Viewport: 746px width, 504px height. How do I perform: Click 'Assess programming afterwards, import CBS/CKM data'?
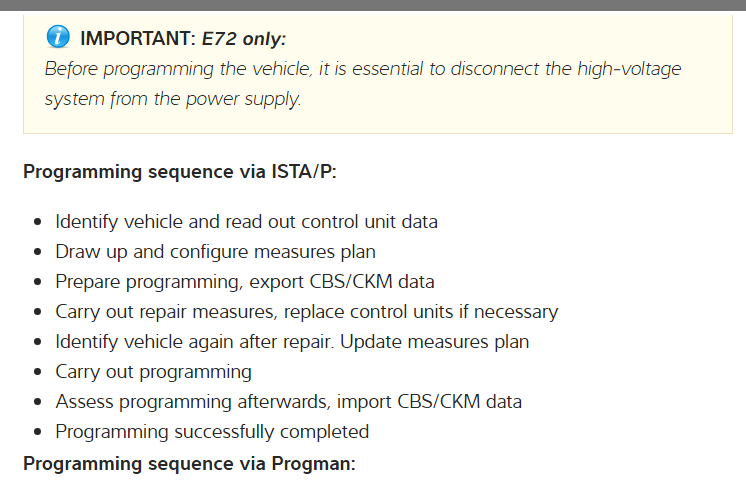pyautogui.click(x=288, y=401)
